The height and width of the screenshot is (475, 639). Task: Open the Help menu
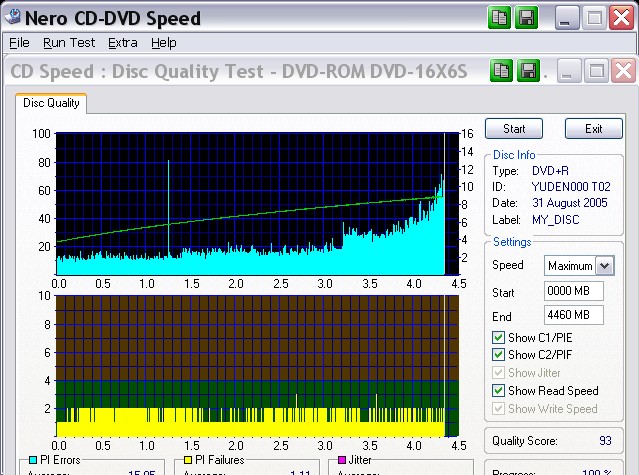click(x=164, y=43)
